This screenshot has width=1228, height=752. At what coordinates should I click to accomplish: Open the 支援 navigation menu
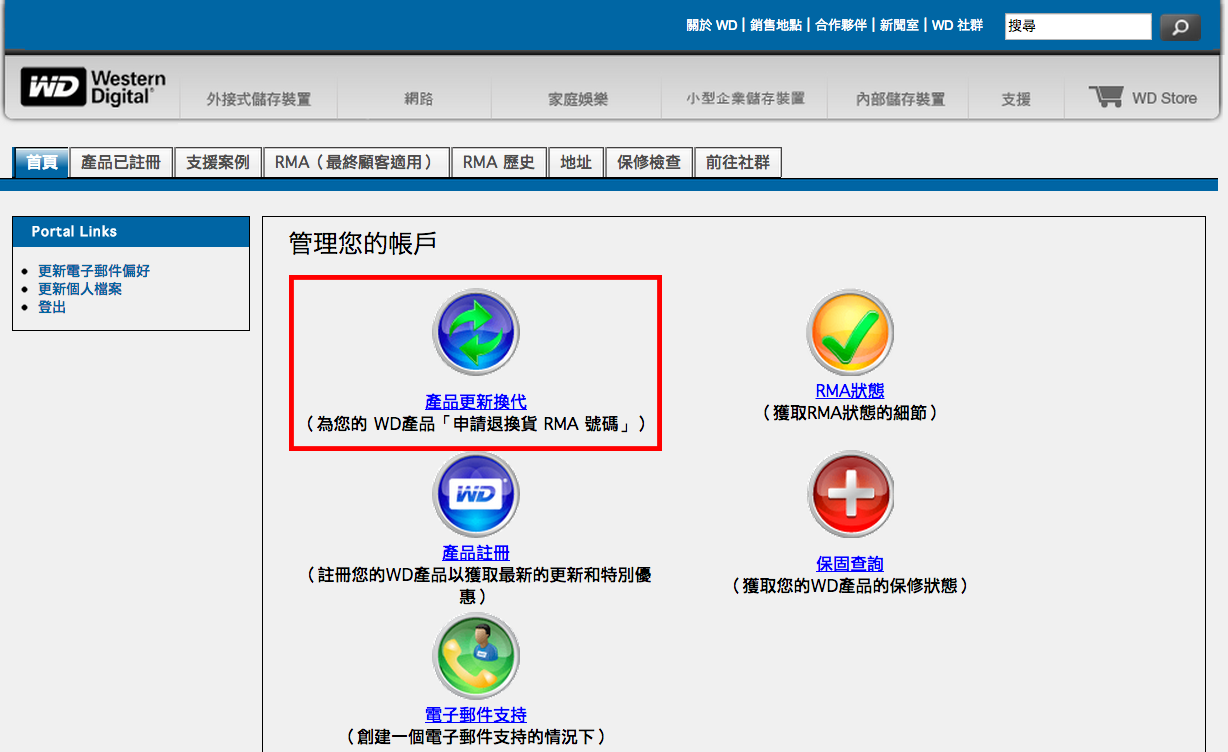pyautogui.click(x=1016, y=99)
